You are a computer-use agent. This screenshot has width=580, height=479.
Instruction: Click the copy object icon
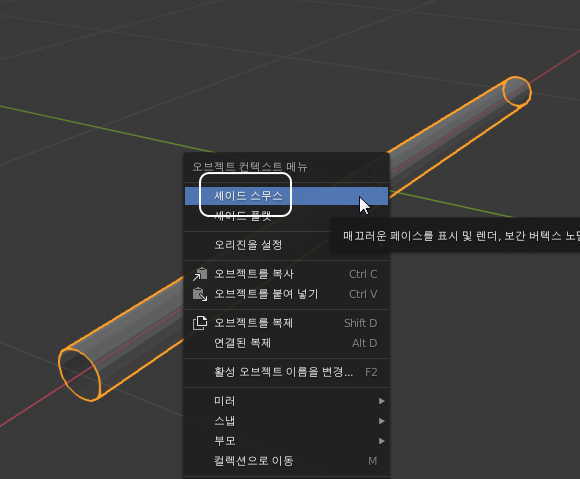coord(200,274)
